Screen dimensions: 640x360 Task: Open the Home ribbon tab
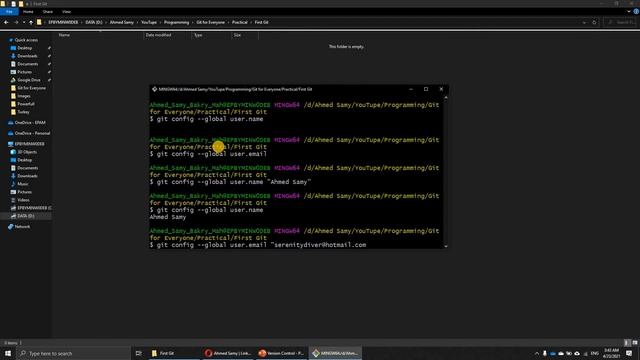tap(28, 12)
